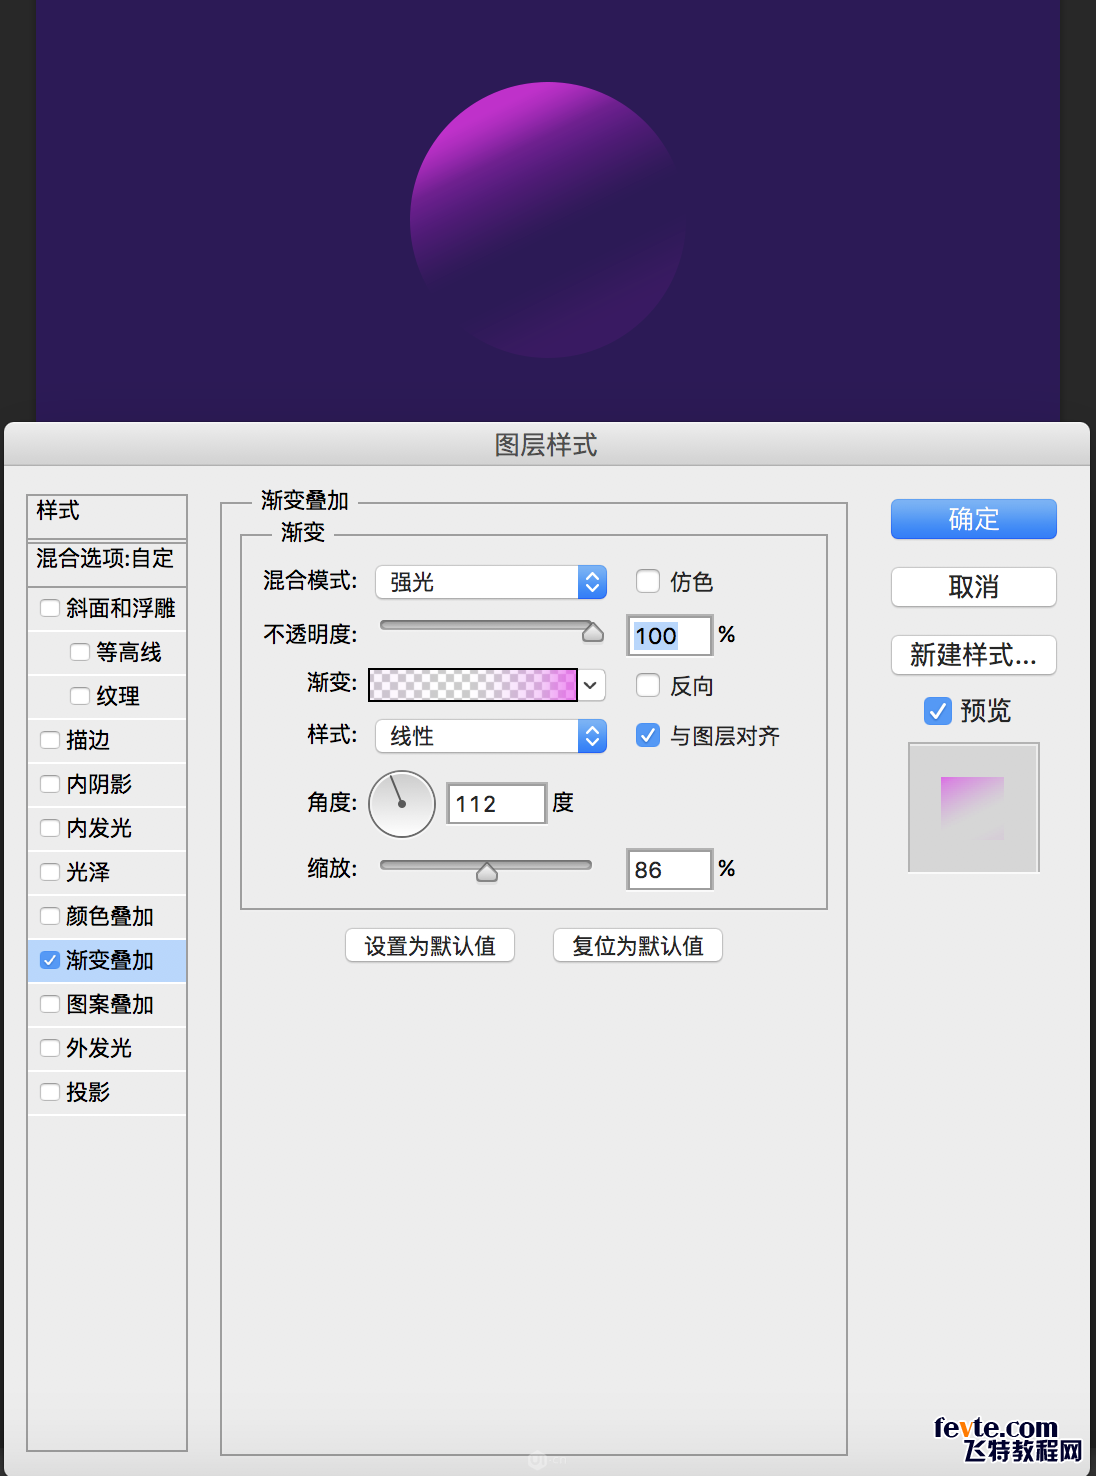Select 描边 row label in list
Viewport: 1096px width, 1476px height.
(88, 740)
